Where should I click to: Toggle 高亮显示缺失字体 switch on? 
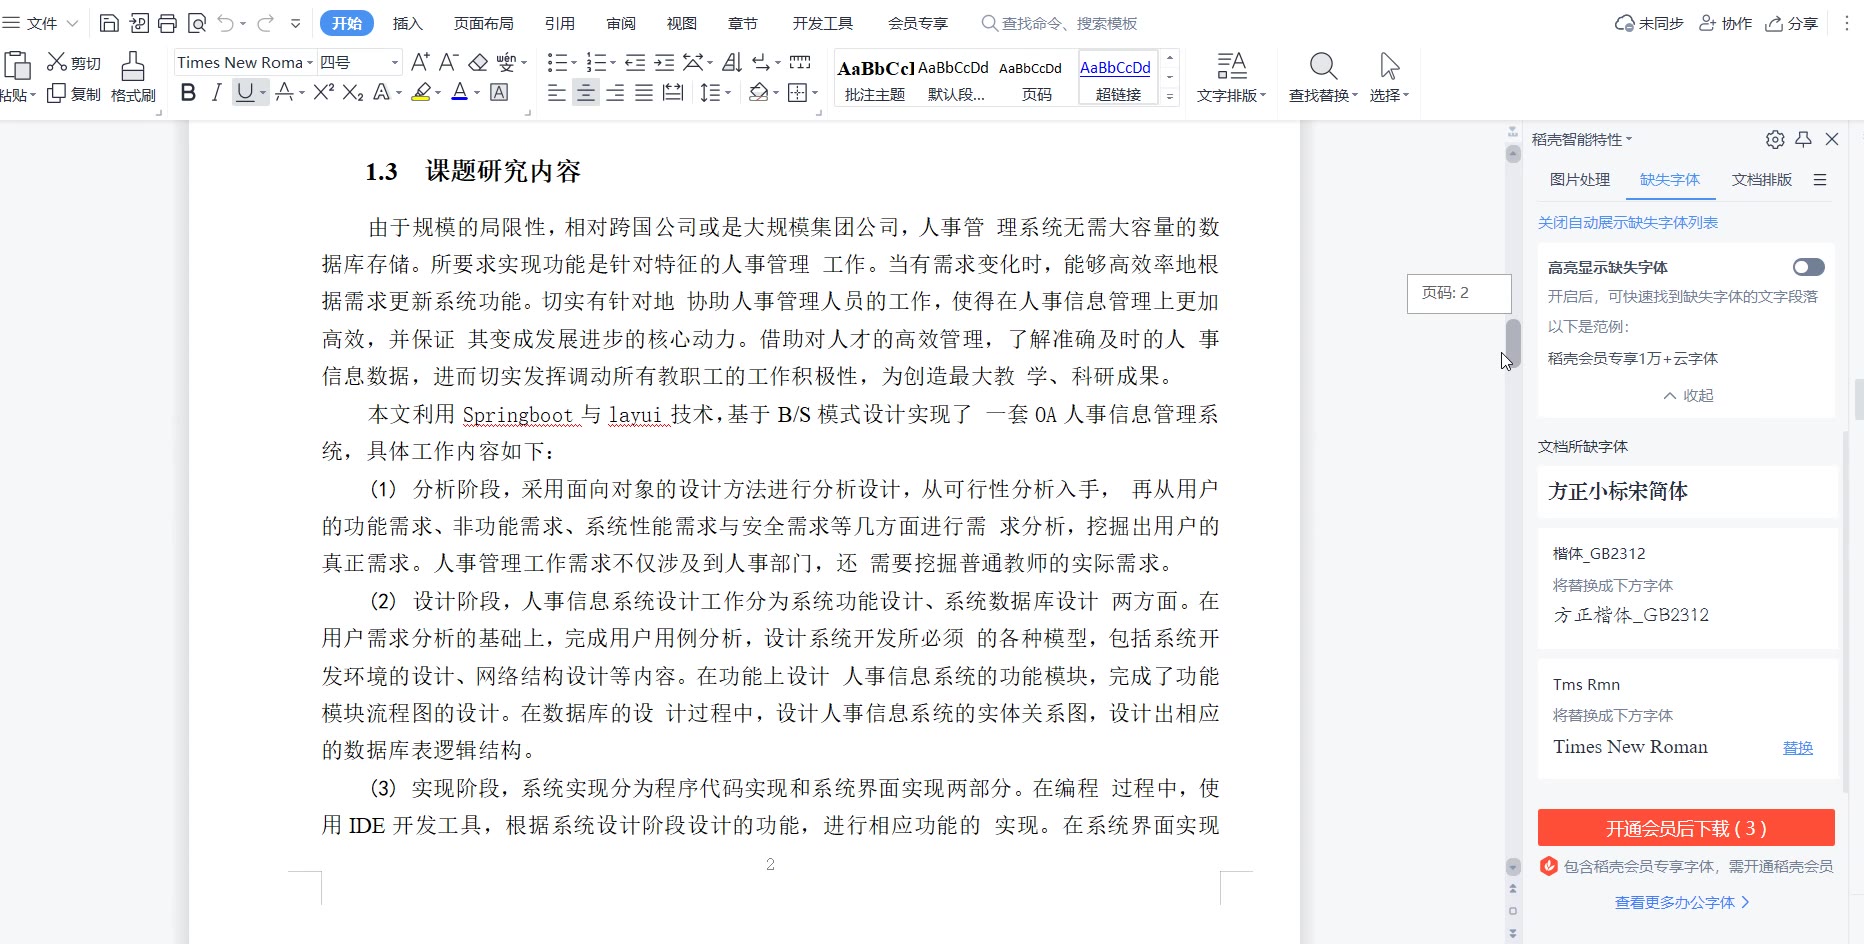pos(1808,267)
